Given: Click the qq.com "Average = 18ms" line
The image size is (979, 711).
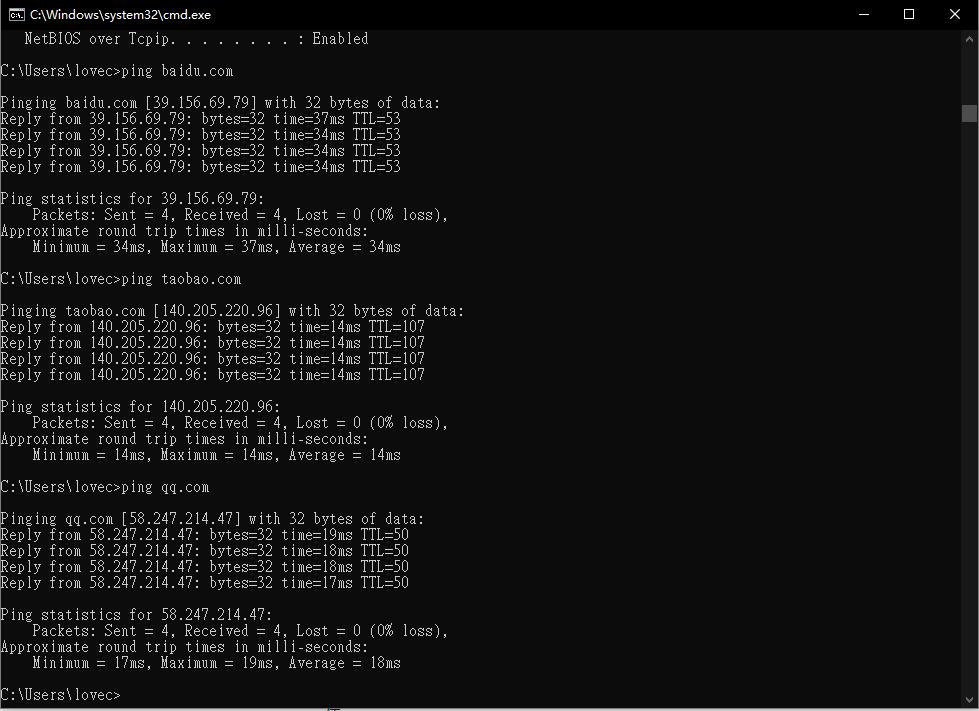Looking at the screenshot, I should (x=216, y=663).
